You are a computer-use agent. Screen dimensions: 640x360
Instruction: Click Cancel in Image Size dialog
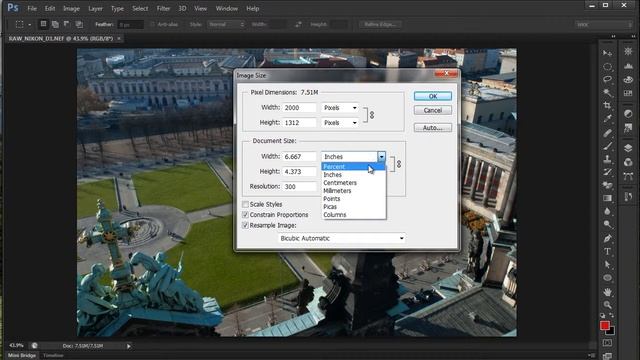pos(433,110)
